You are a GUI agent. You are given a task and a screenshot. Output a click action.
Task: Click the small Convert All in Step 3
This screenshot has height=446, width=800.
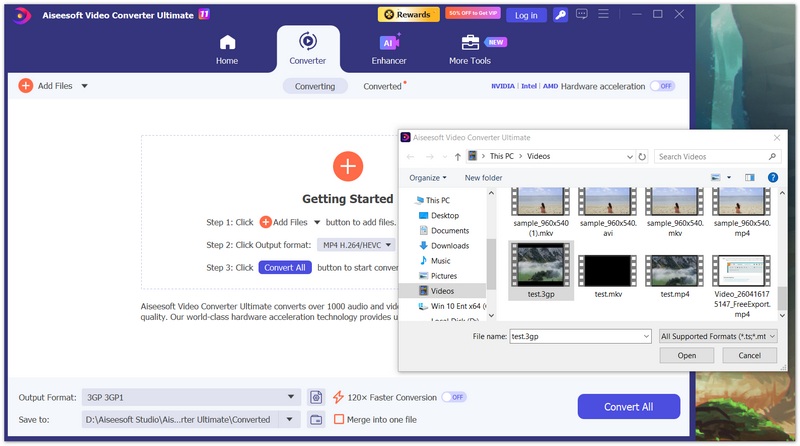[x=285, y=267]
